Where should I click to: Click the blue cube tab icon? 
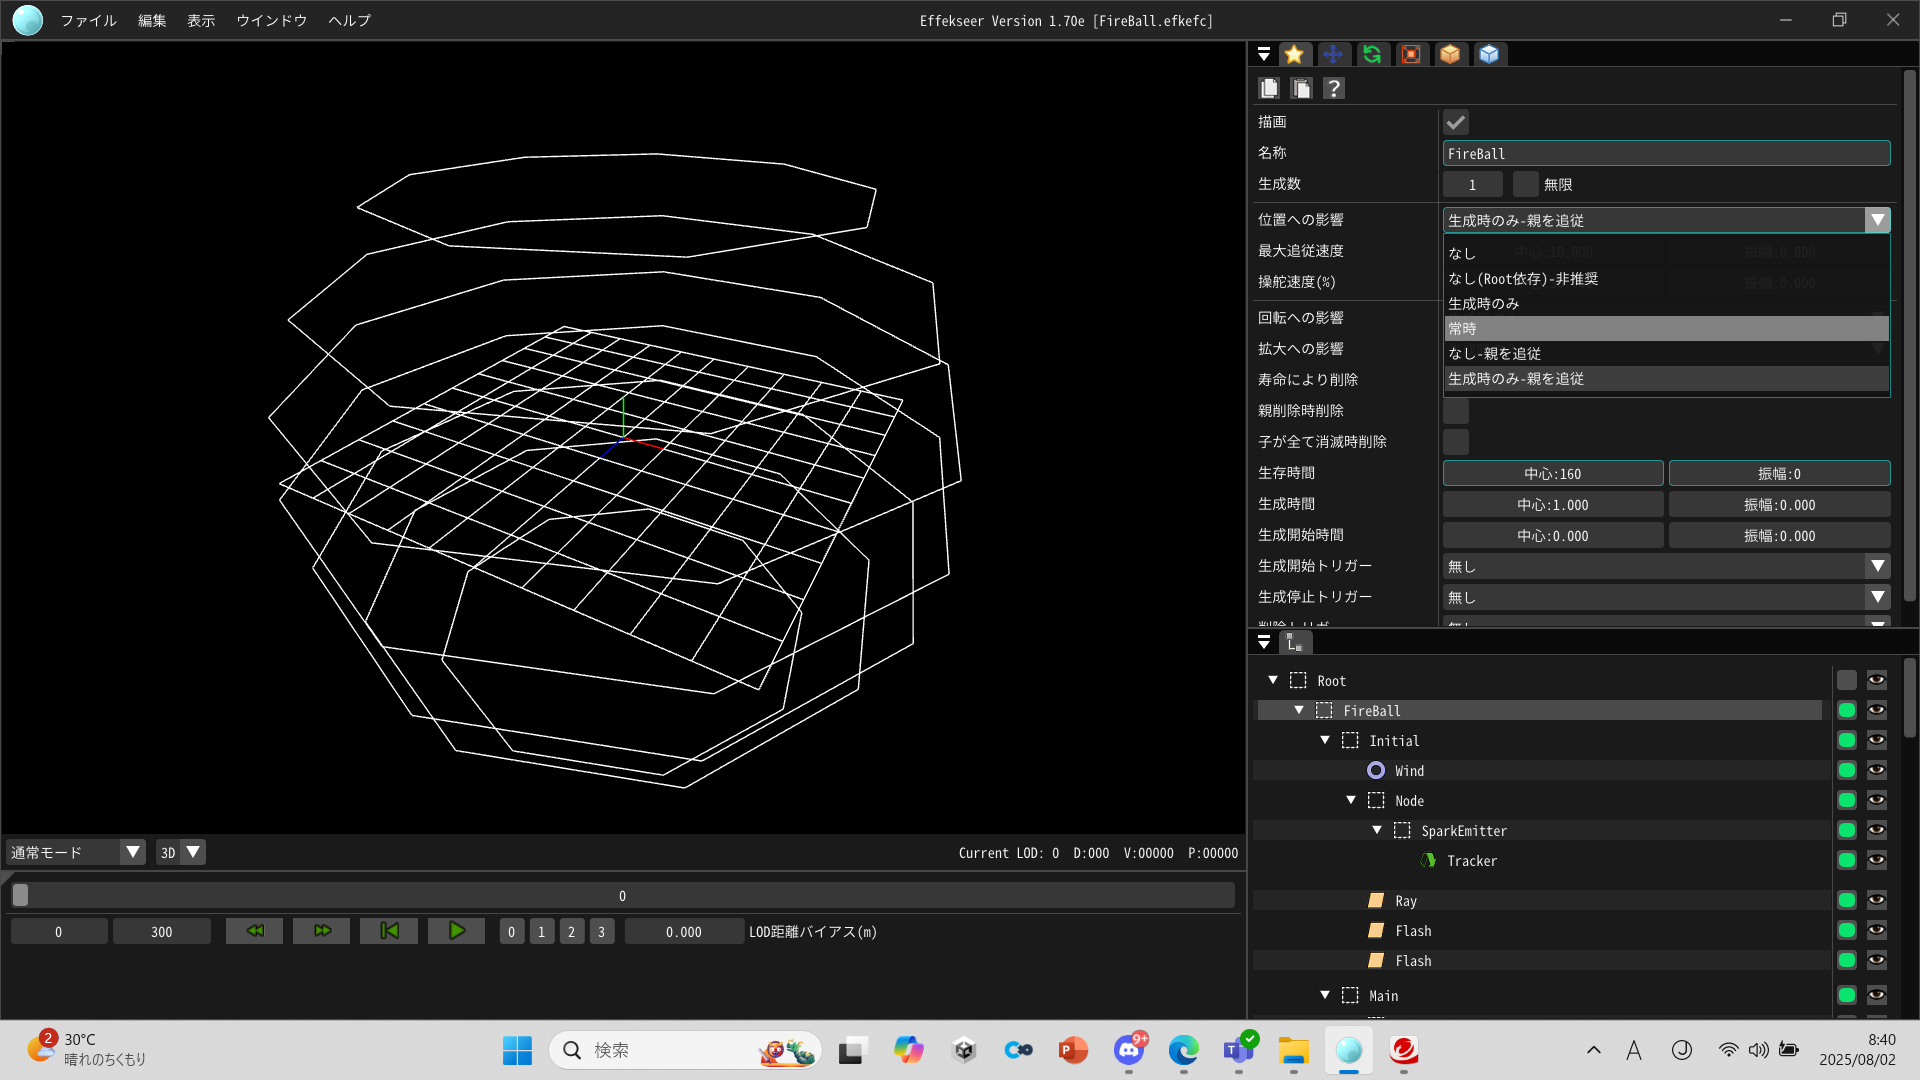[x=1489, y=54]
